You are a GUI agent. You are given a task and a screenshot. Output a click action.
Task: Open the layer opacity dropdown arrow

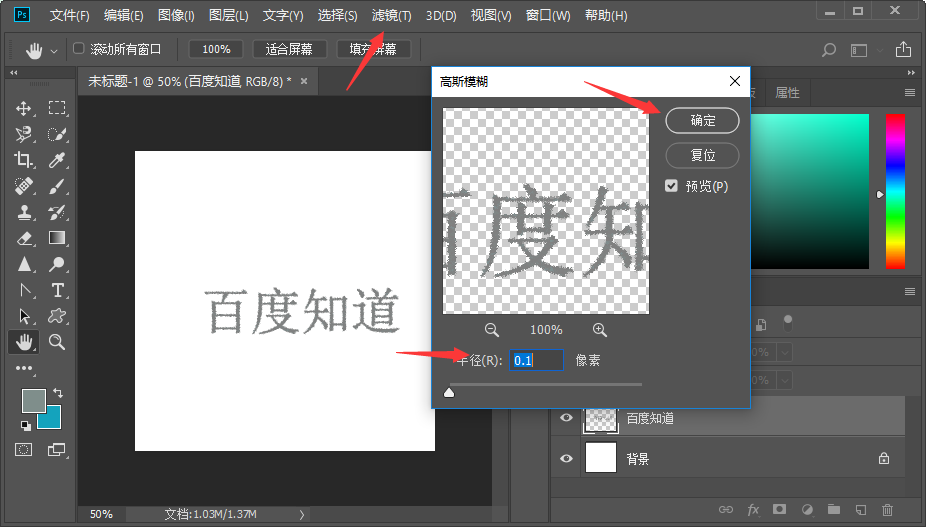(x=784, y=352)
